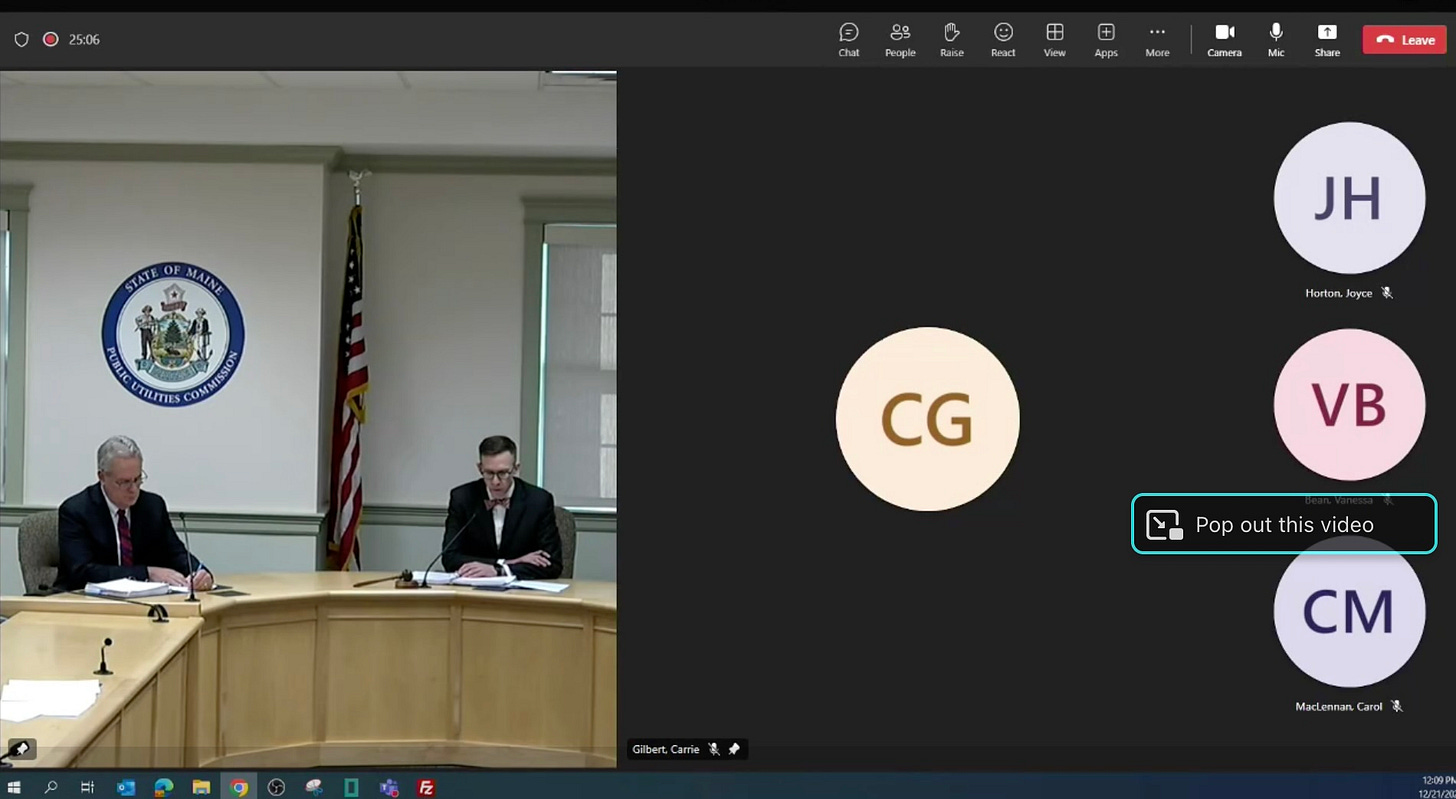Open the Windows Start menu
The width and height of the screenshot is (1456, 799).
click(14, 788)
